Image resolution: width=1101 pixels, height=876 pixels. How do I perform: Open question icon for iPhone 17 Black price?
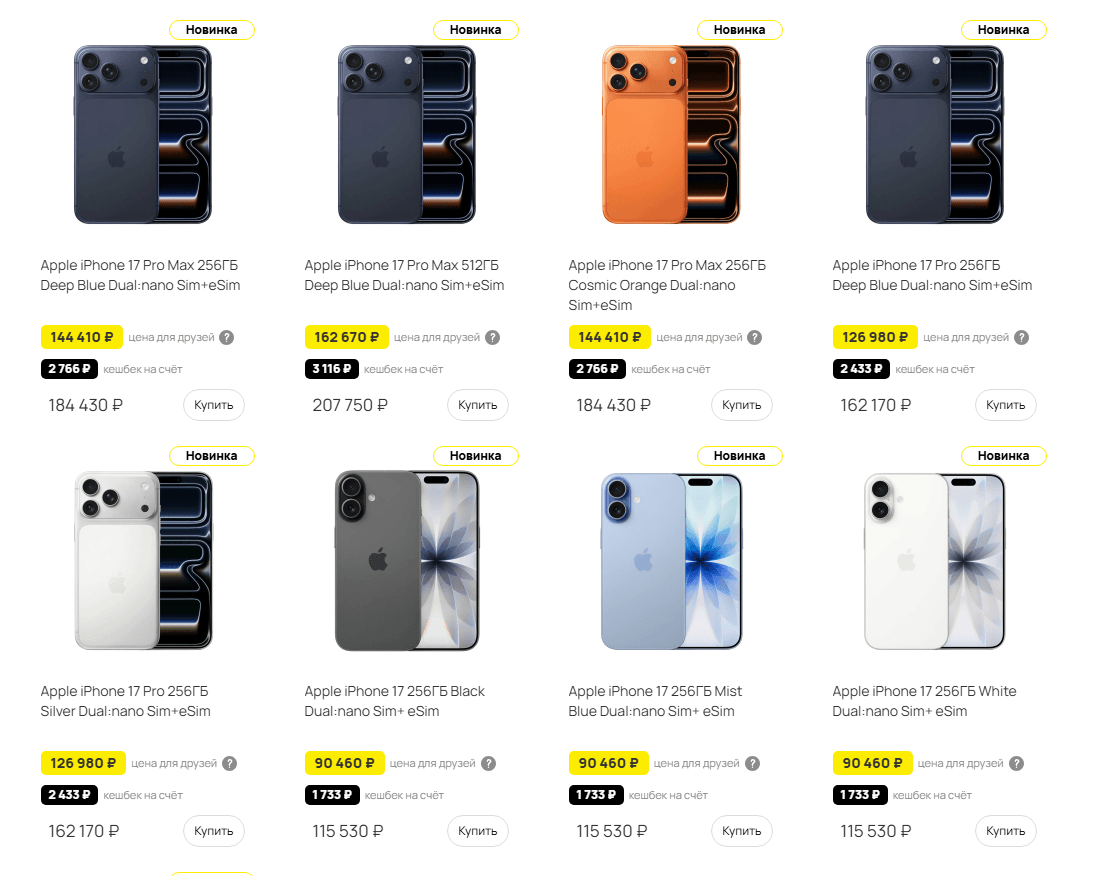pos(489,764)
